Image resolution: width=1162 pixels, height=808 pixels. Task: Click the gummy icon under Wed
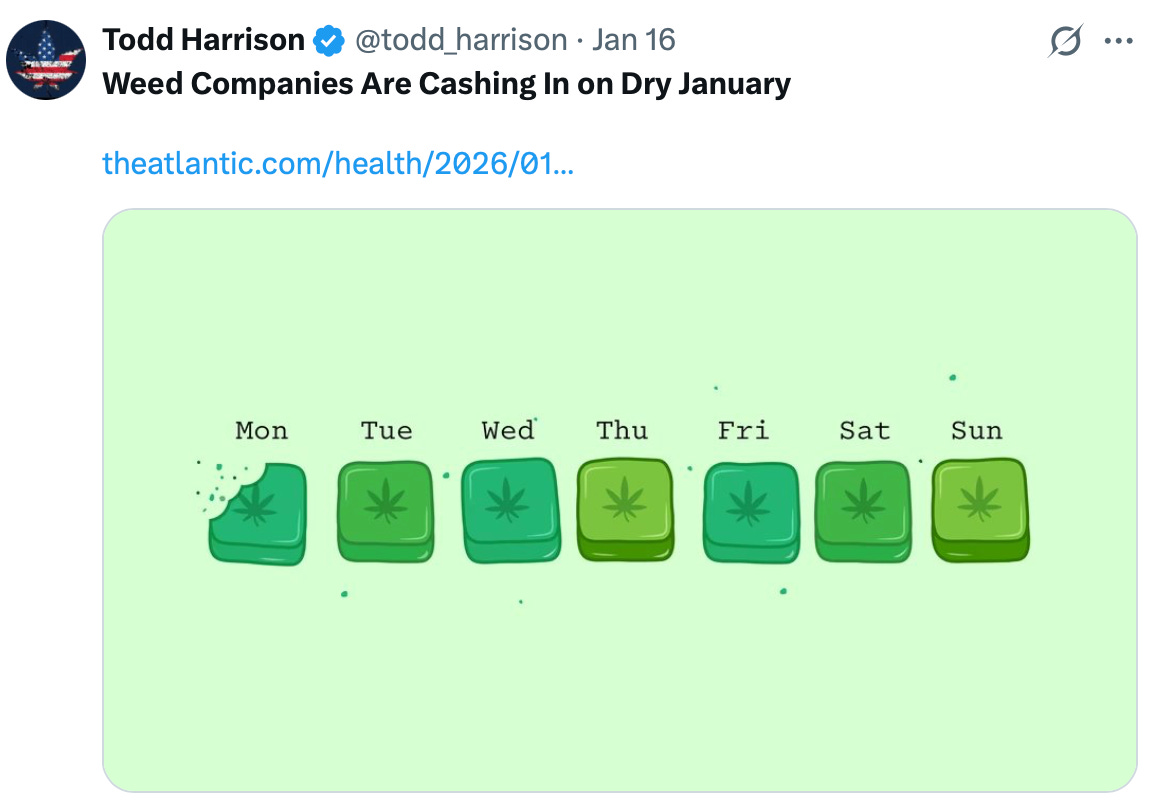(x=509, y=510)
